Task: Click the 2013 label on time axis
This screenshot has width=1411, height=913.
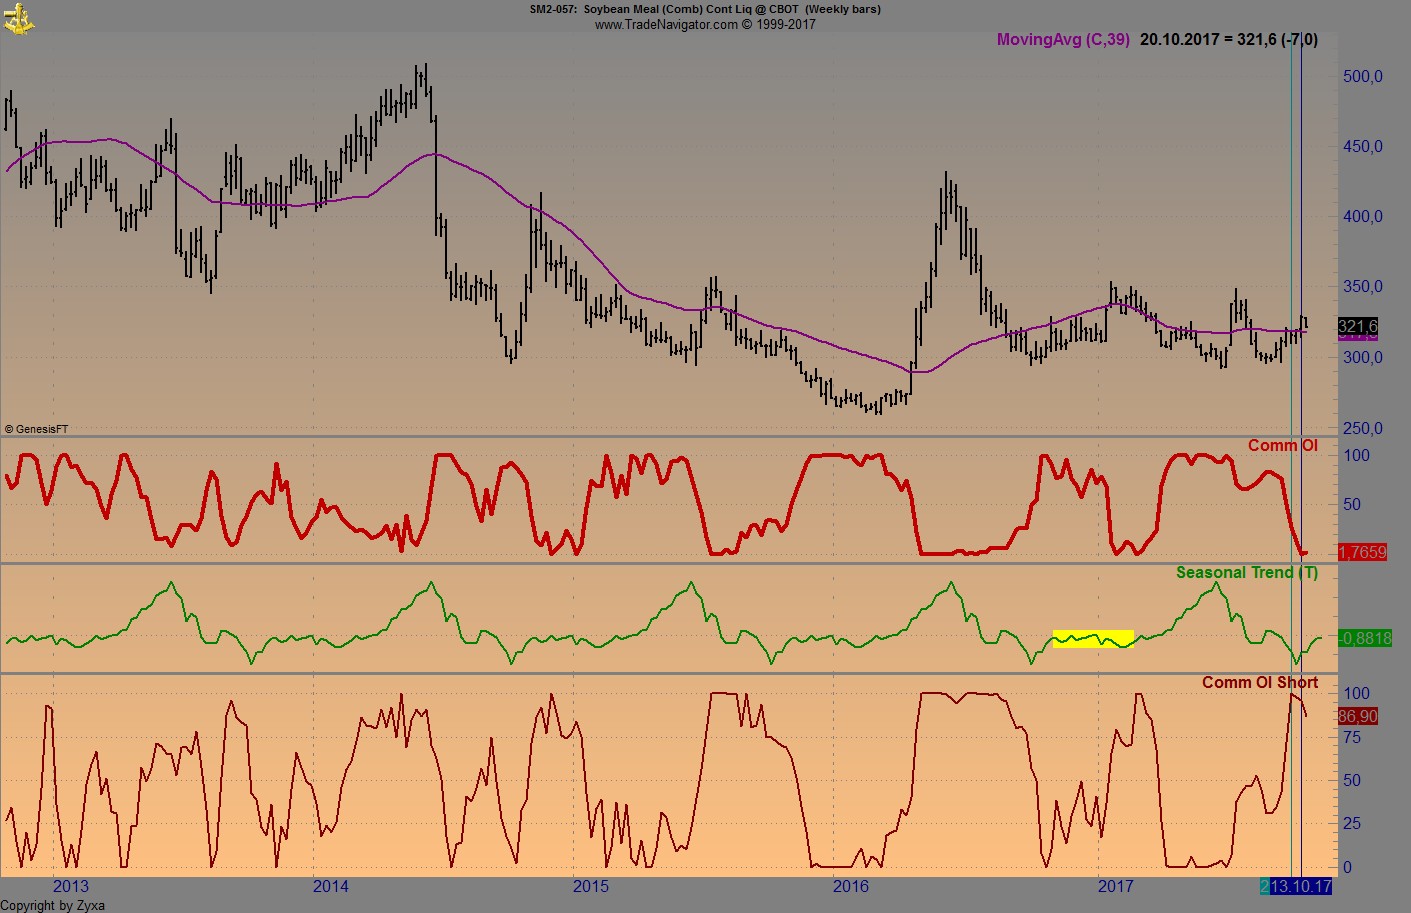Action: [70, 886]
